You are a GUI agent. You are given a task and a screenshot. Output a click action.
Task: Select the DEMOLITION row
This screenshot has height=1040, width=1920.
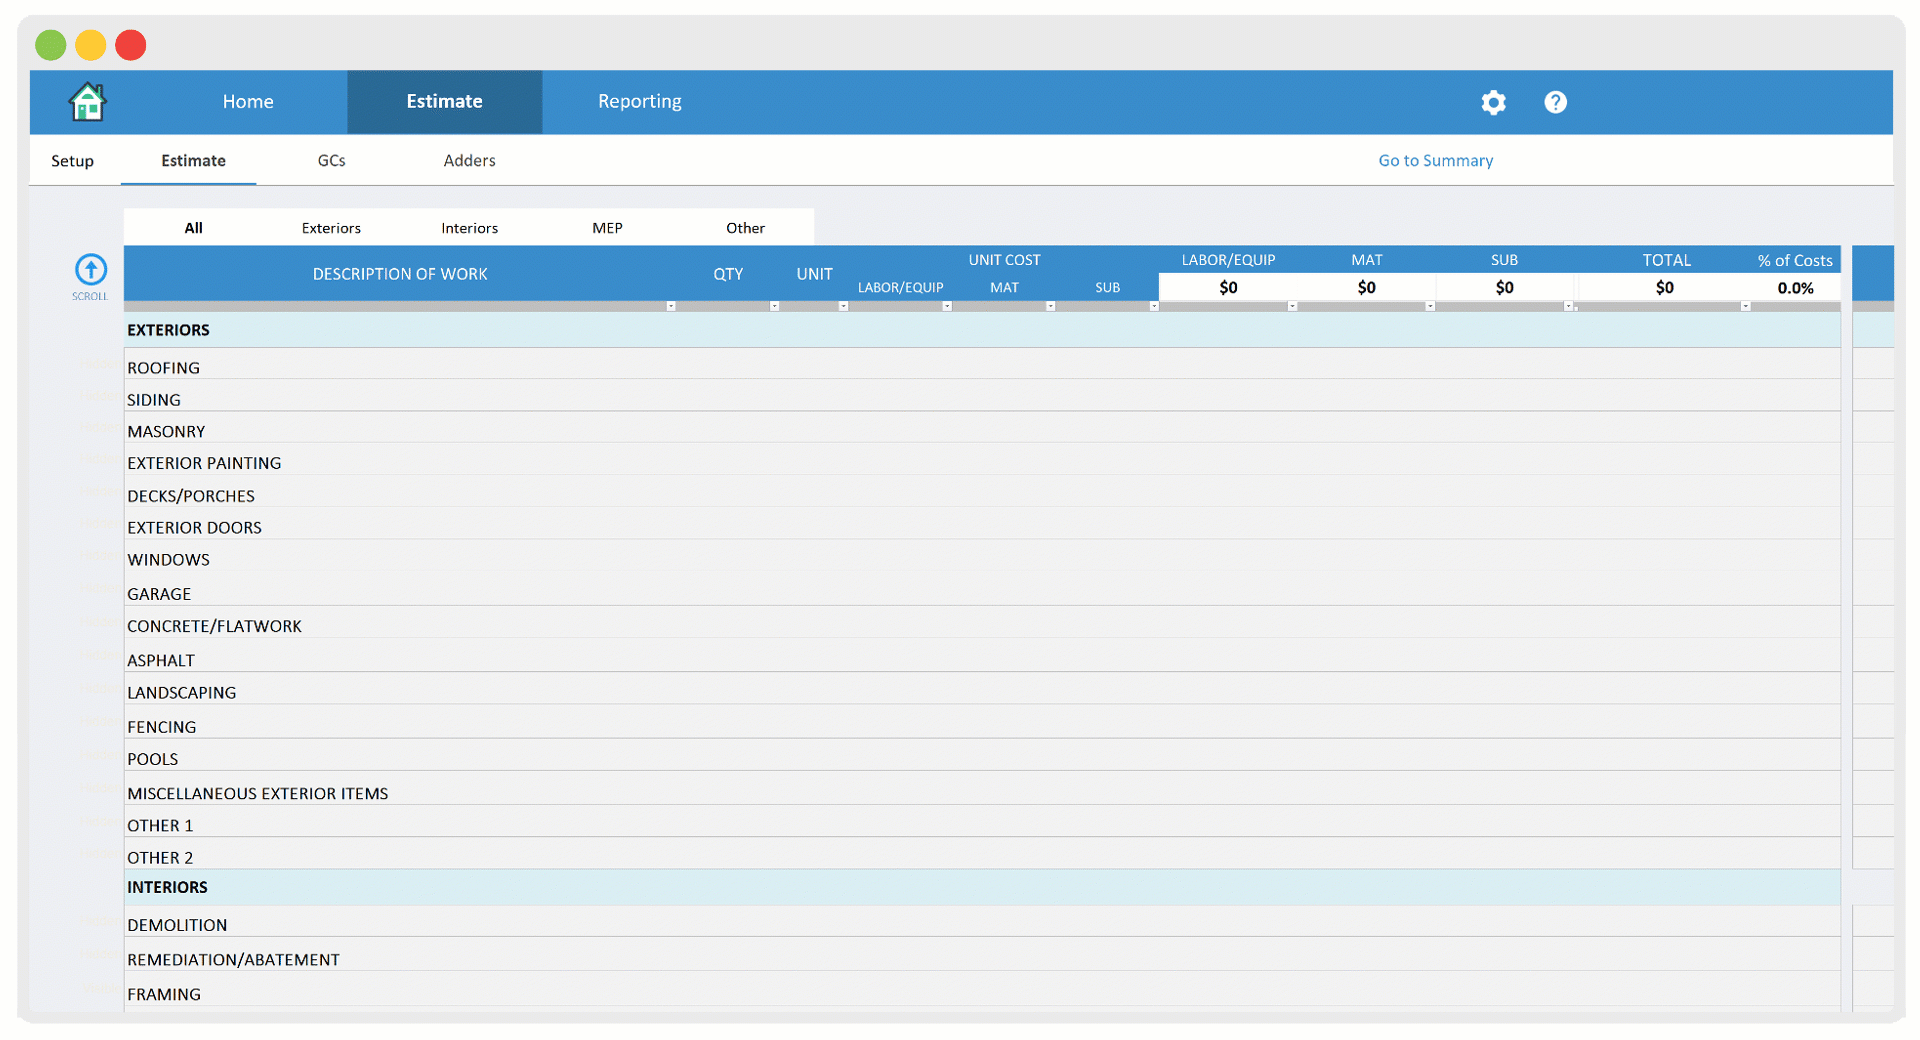pyautogui.click(x=982, y=923)
